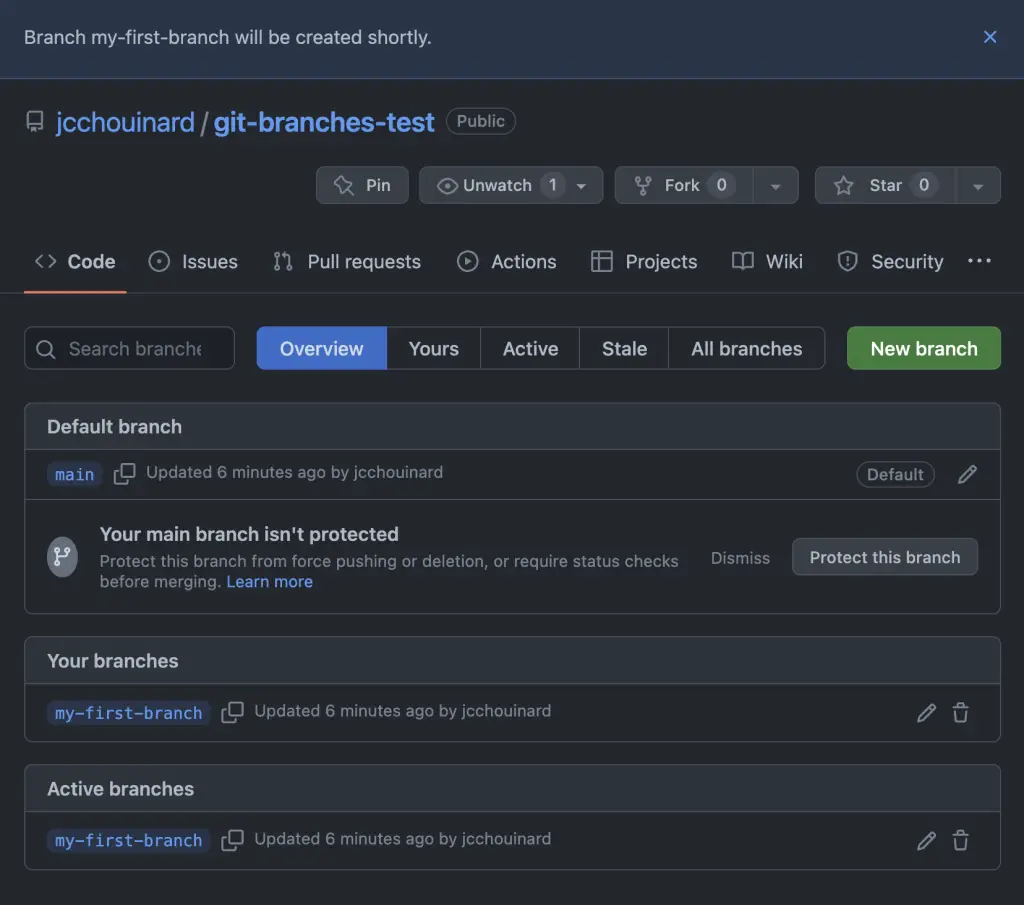Click "Your main branch isn't protected" heading
Viewport: 1024px width, 905px height.
click(249, 534)
